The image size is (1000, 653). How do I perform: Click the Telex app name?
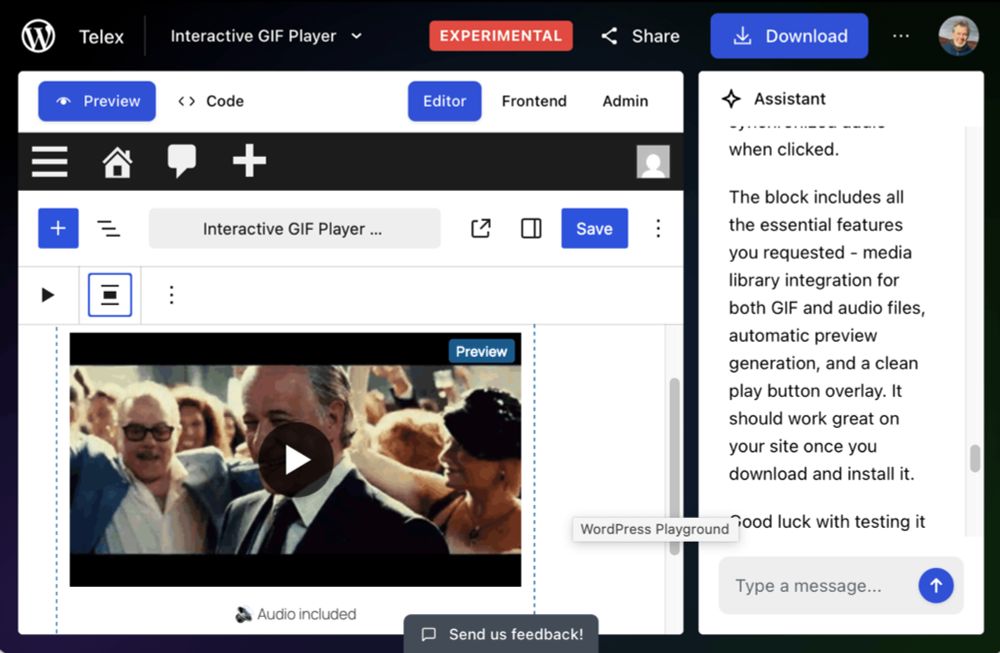[101, 36]
